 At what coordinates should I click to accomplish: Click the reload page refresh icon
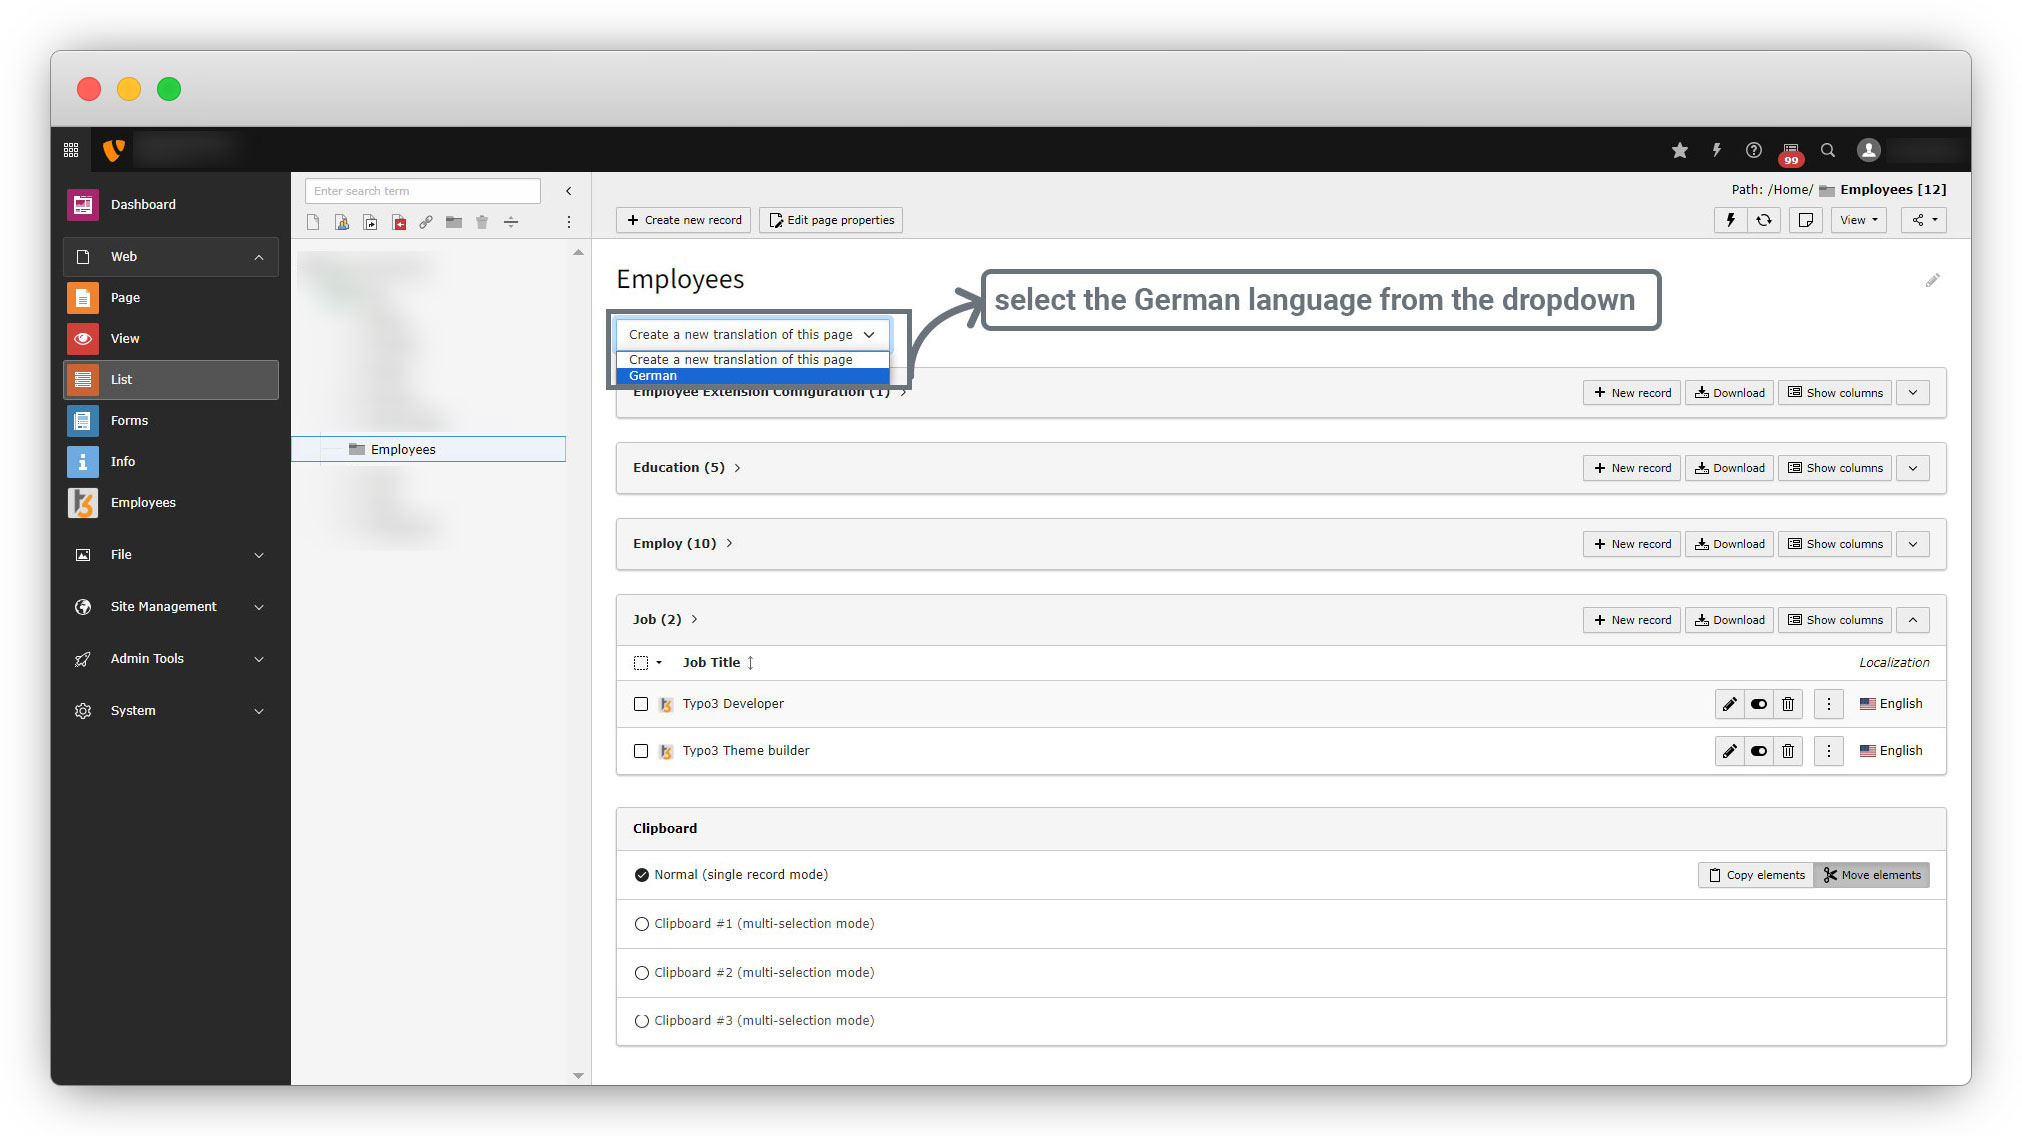1764,220
